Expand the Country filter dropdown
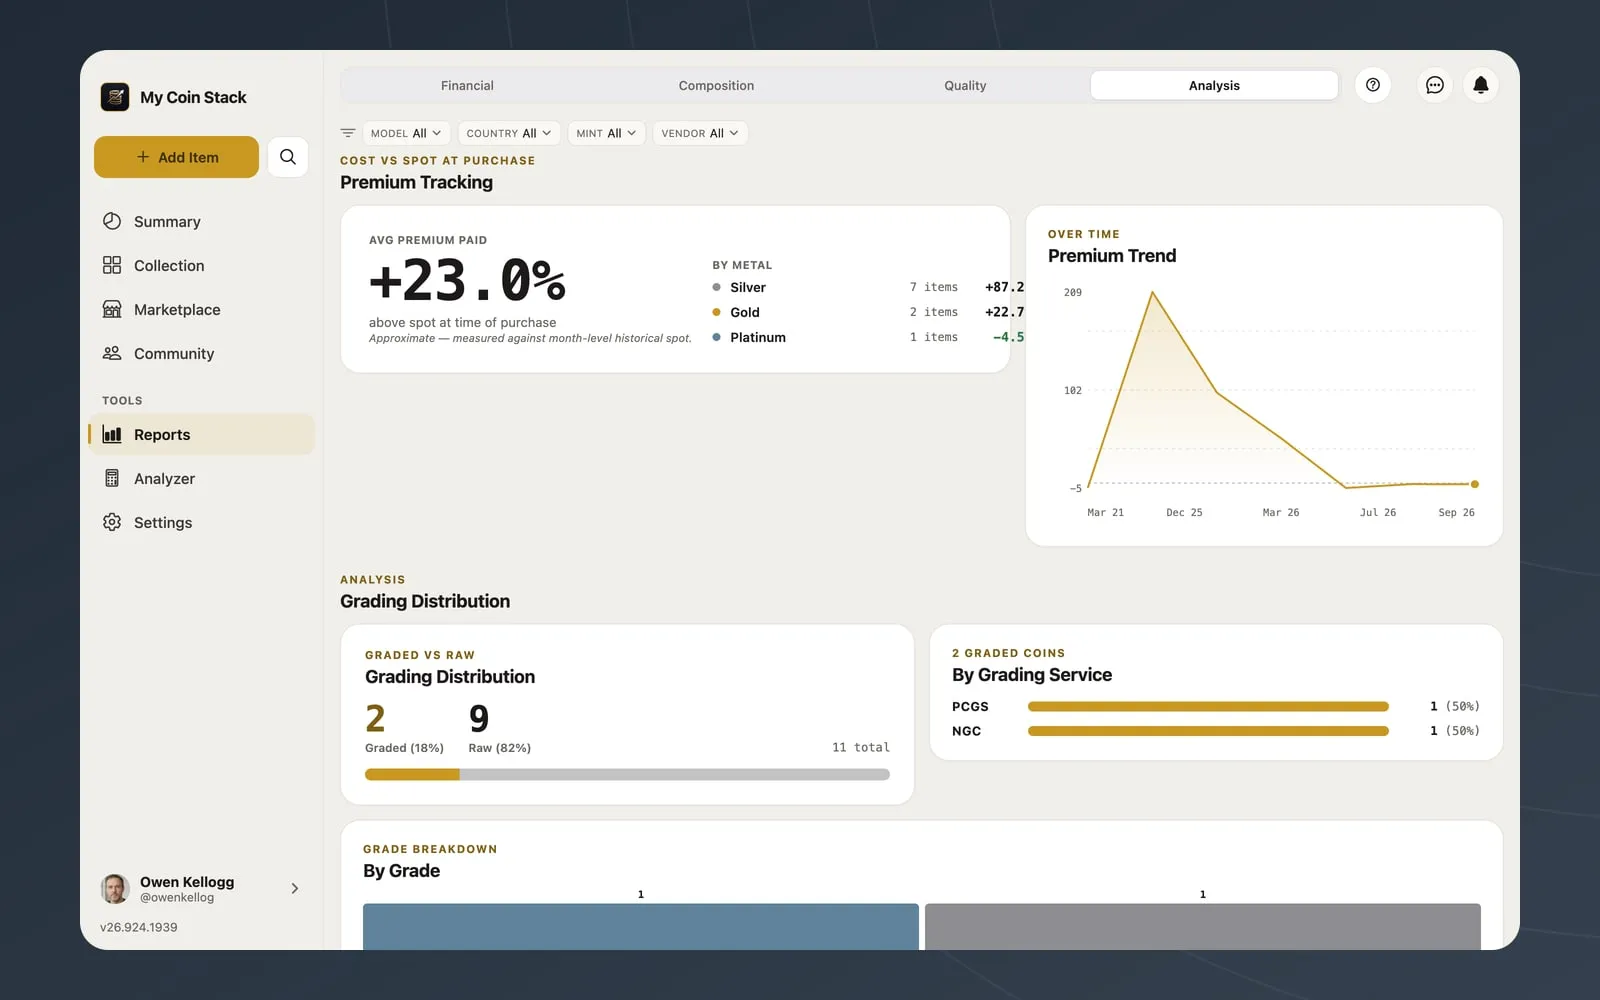Image resolution: width=1600 pixels, height=1000 pixels. [509, 133]
